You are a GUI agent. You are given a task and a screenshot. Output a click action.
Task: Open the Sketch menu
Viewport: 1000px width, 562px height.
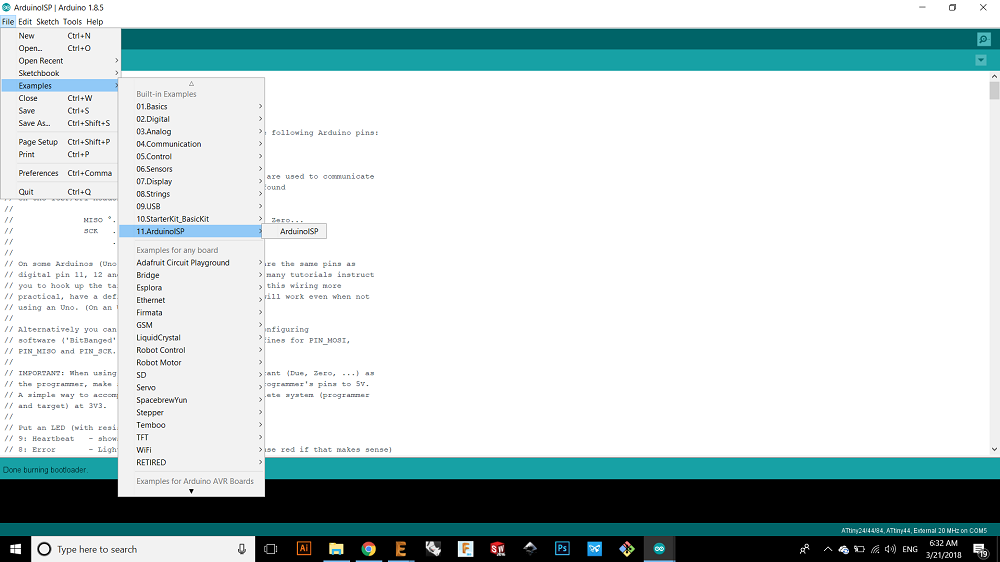(47, 22)
